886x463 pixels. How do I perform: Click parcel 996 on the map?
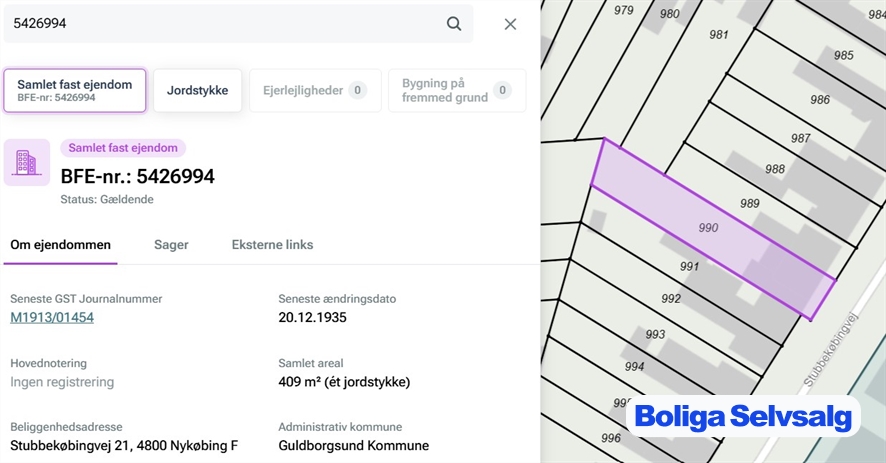pyautogui.click(x=611, y=438)
